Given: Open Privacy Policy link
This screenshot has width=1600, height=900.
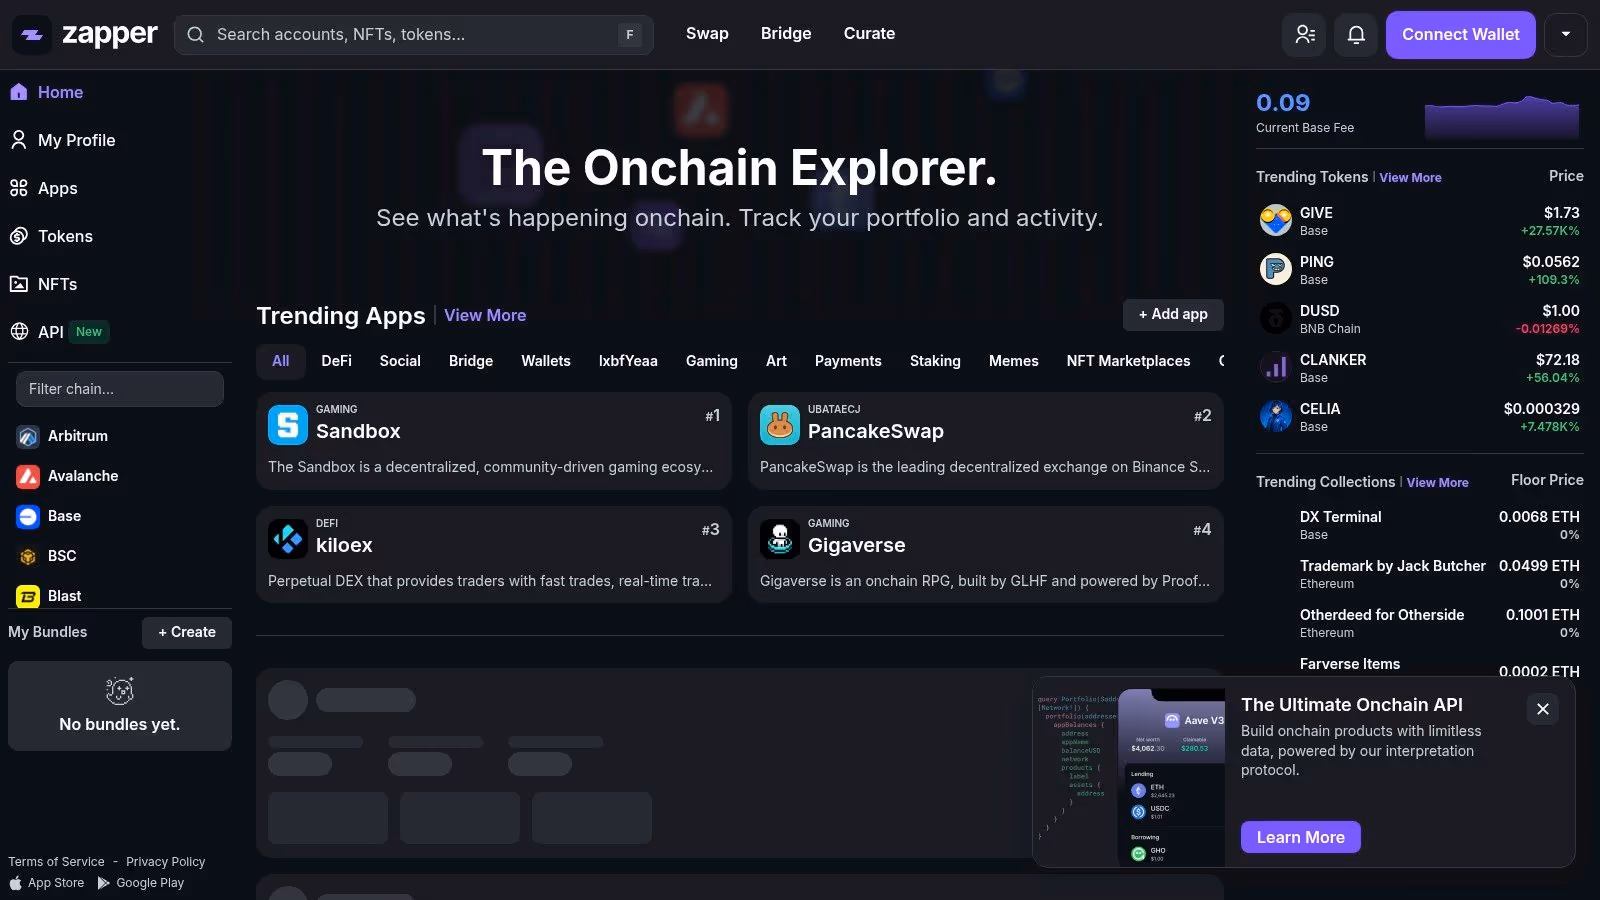Looking at the screenshot, I should tap(165, 862).
